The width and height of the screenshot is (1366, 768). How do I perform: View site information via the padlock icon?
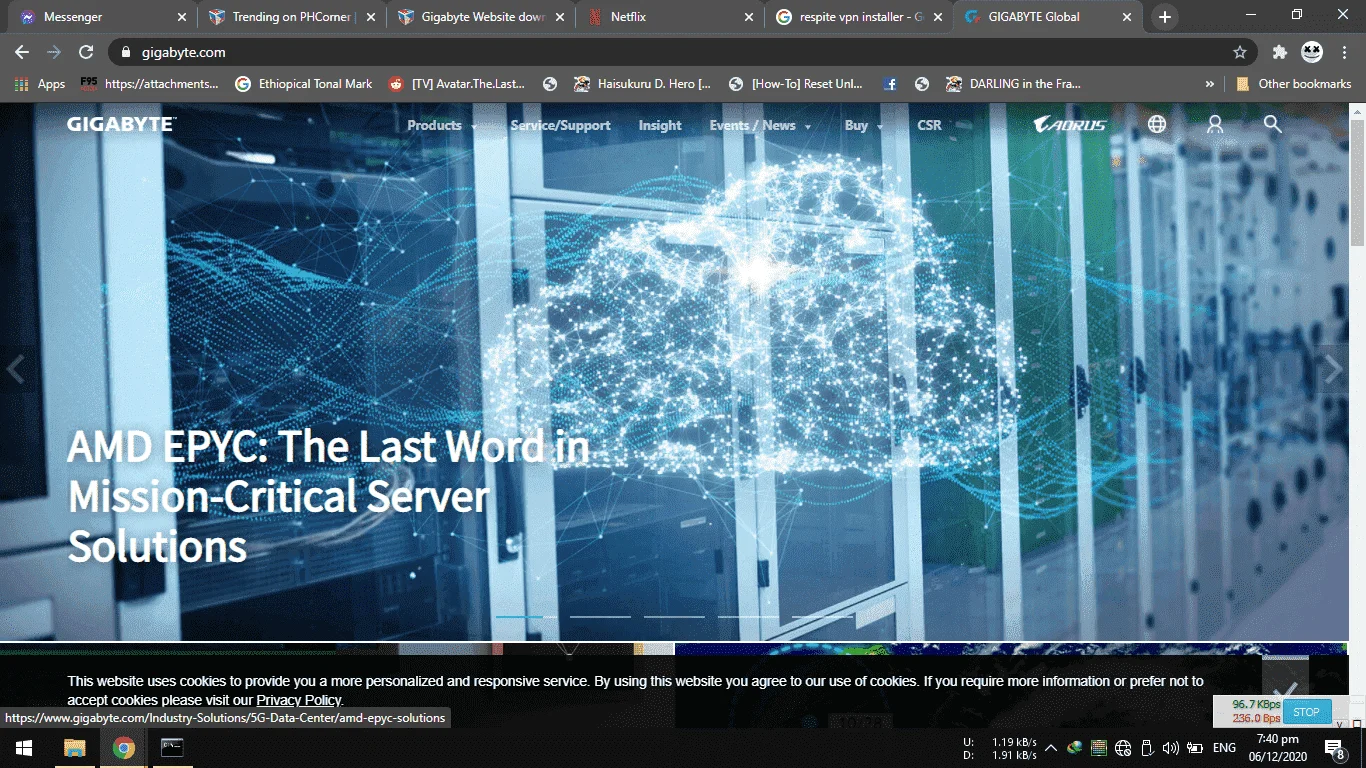coord(126,52)
